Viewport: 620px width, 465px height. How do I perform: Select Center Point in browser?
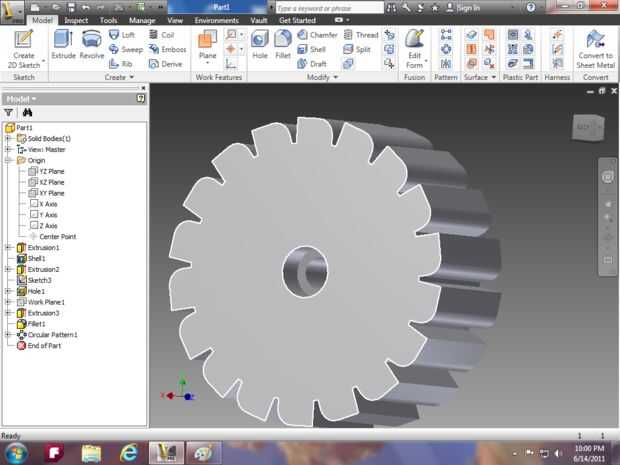coord(53,236)
